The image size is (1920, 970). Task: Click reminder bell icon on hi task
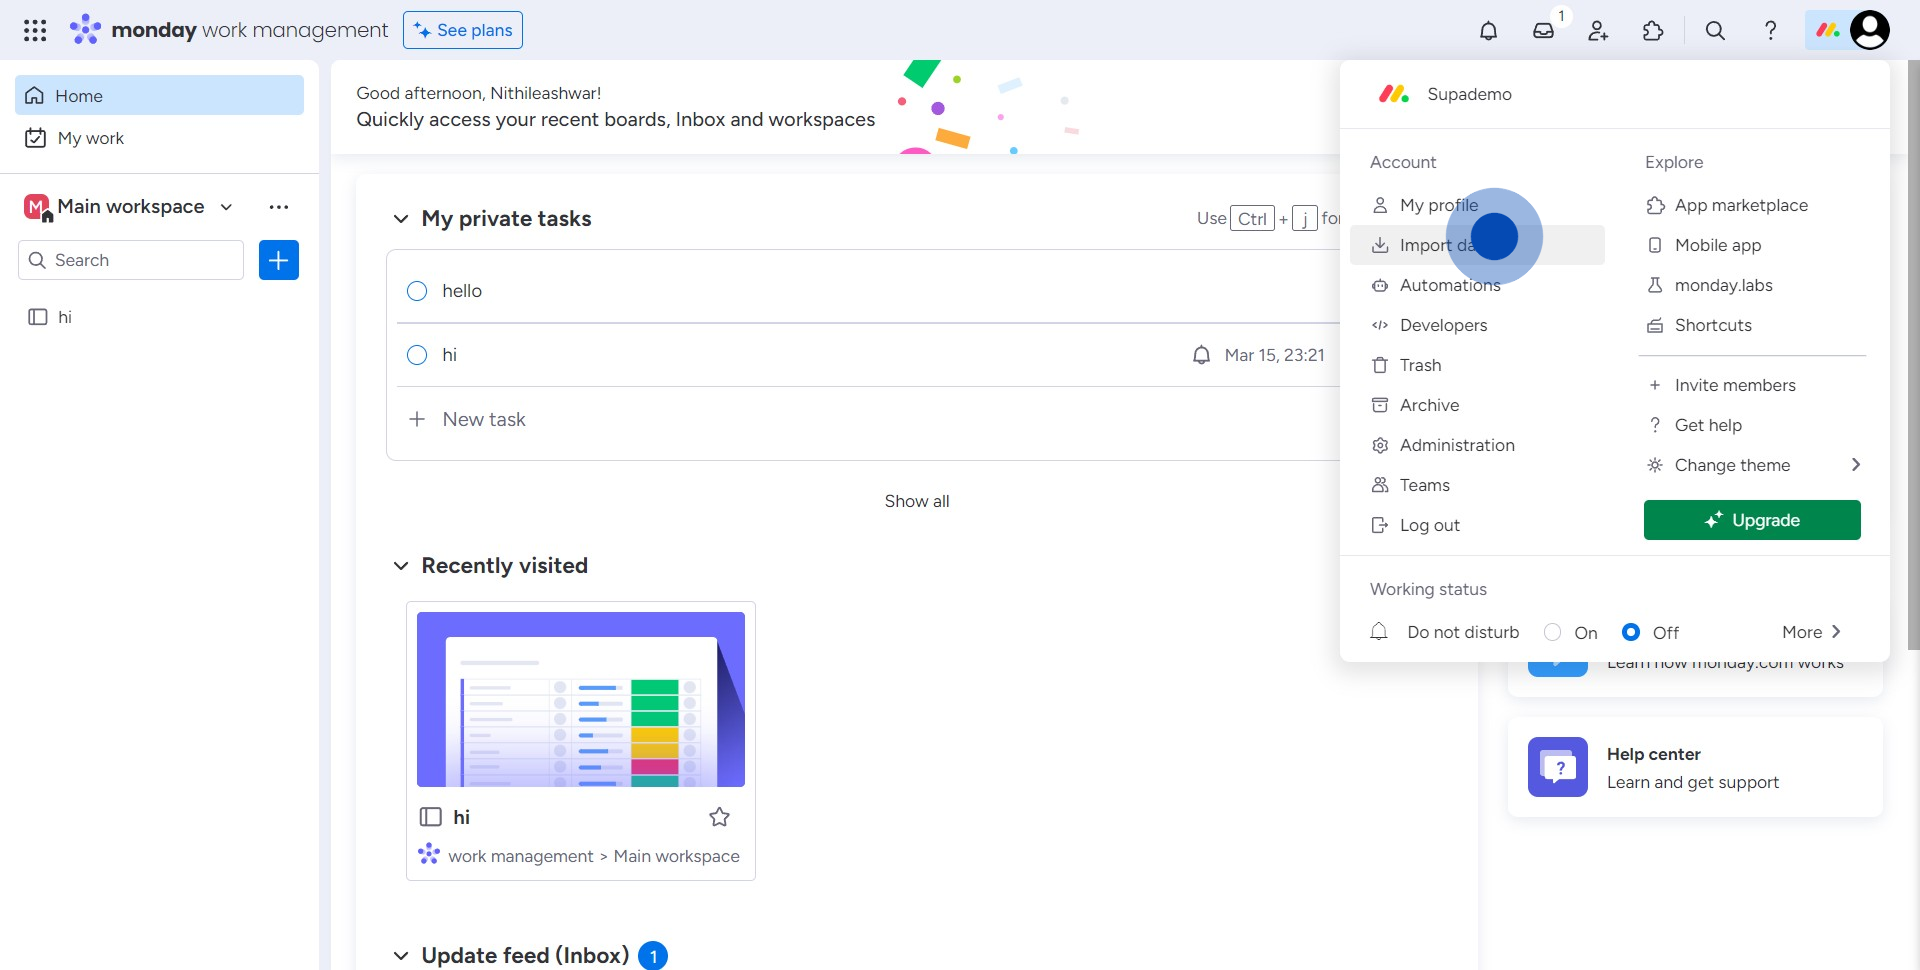point(1201,355)
